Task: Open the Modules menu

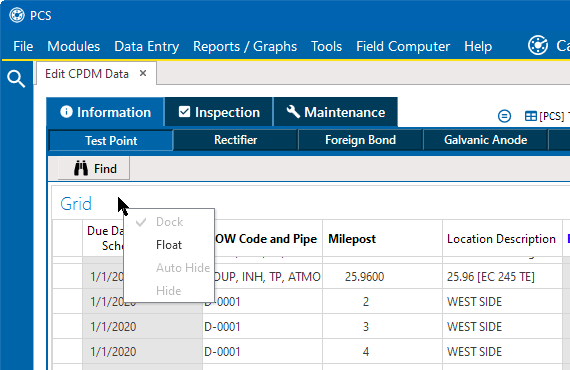Action: pyautogui.click(x=73, y=46)
